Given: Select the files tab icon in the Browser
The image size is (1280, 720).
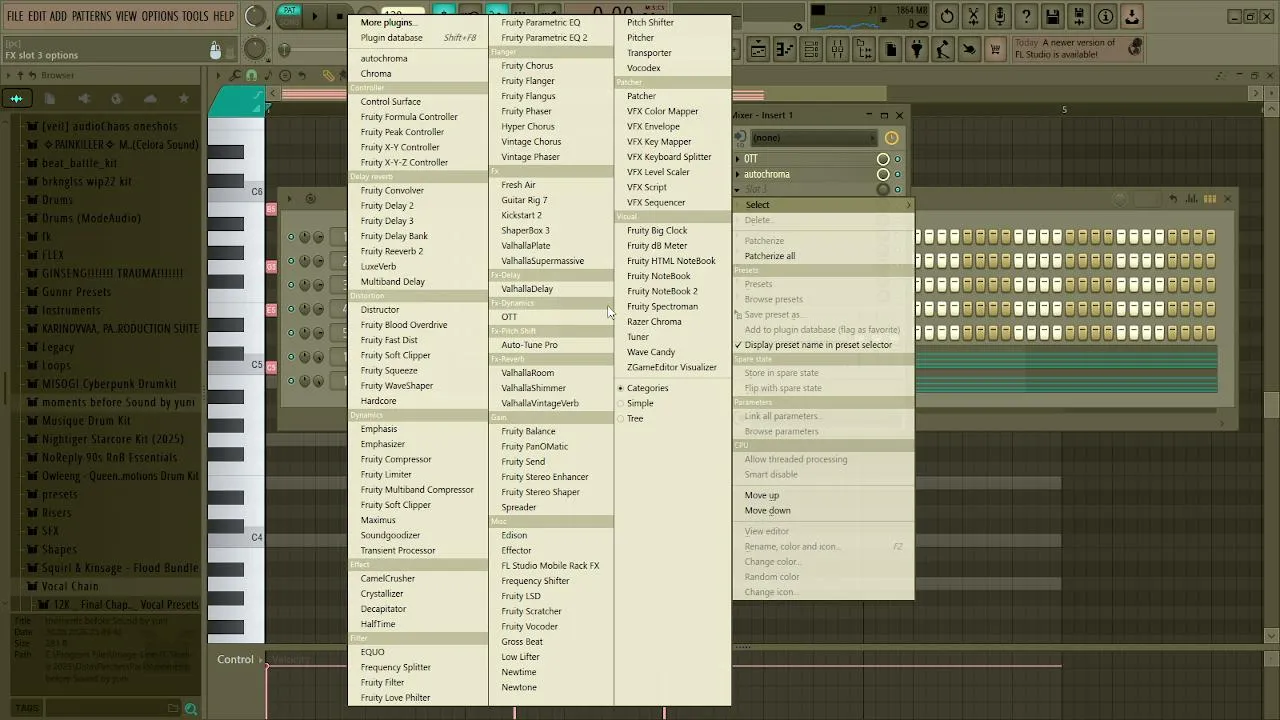Looking at the screenshot, I should (x=50, y=98).
